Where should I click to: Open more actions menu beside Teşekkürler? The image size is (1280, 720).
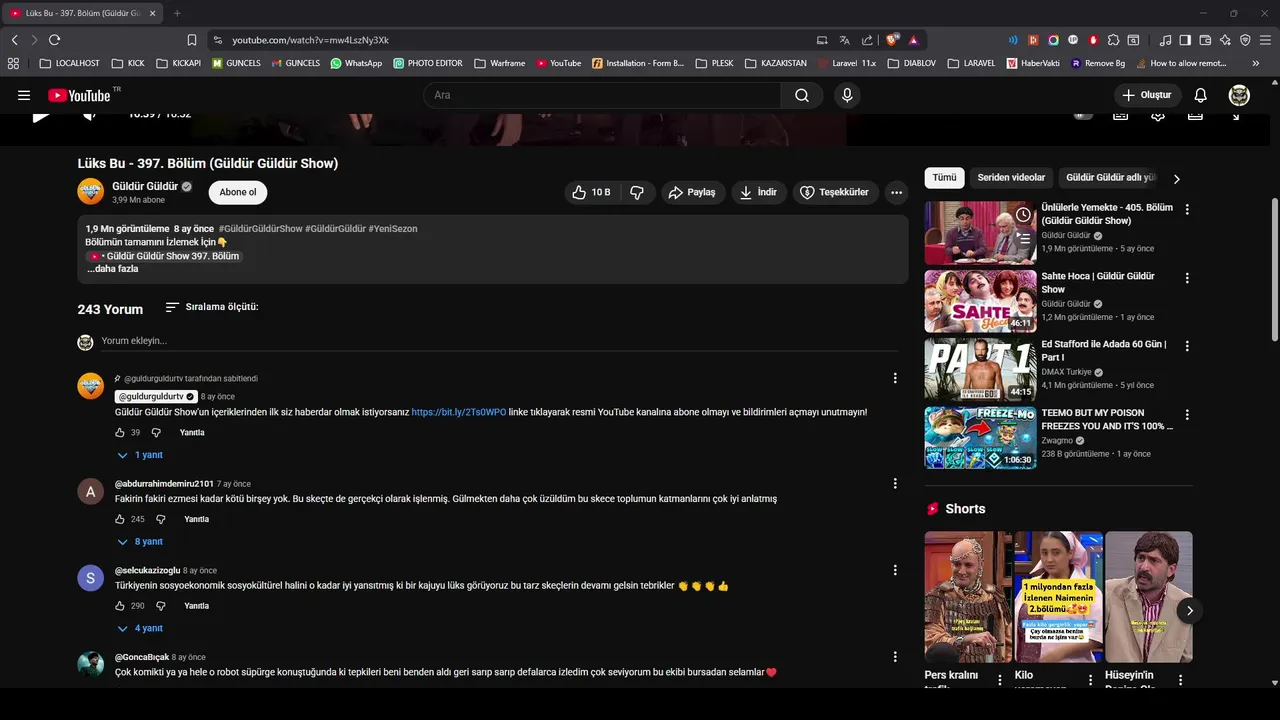pos(896,192)
